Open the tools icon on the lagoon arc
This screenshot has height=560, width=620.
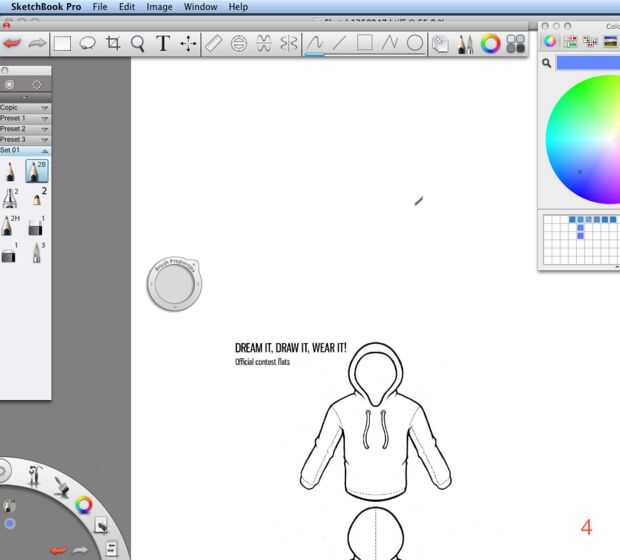tap(34, 475)
